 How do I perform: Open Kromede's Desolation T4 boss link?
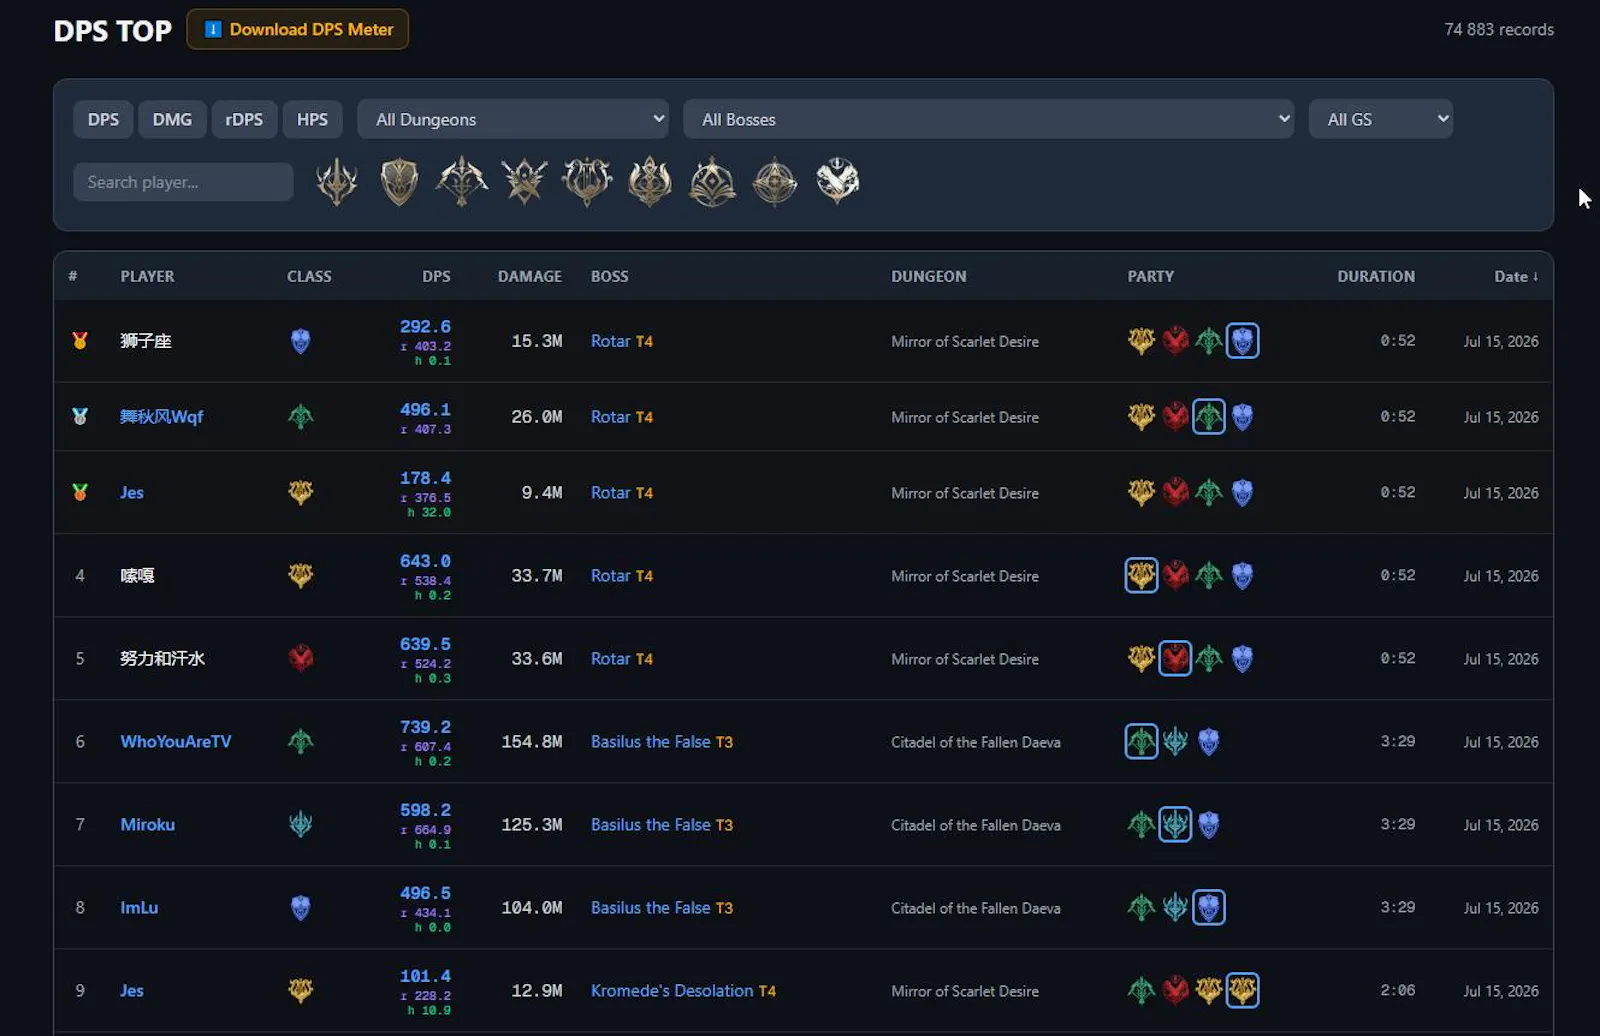click(683, 990)
